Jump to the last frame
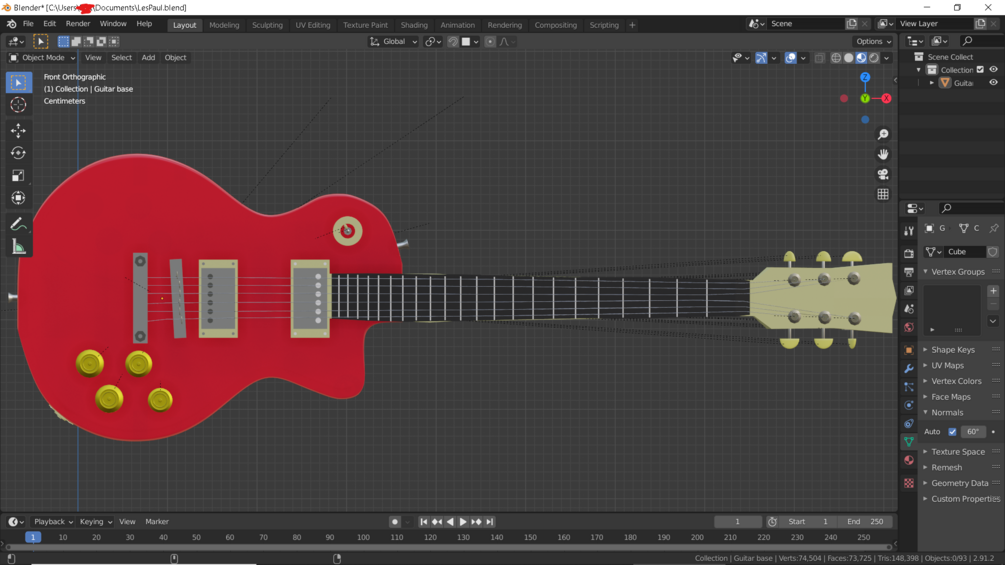The height and width of the screenshot is (565, 1005). coord(490,522)
